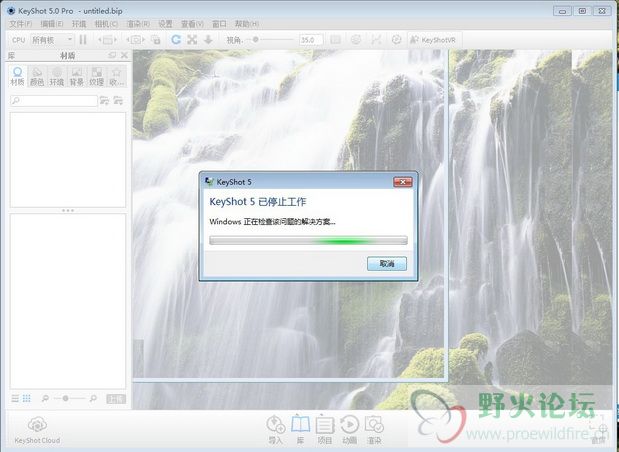This screenshot has width=619, height=452.
Task: Click the zoom-in magnifier in library
Action: [x=93, y=399]
